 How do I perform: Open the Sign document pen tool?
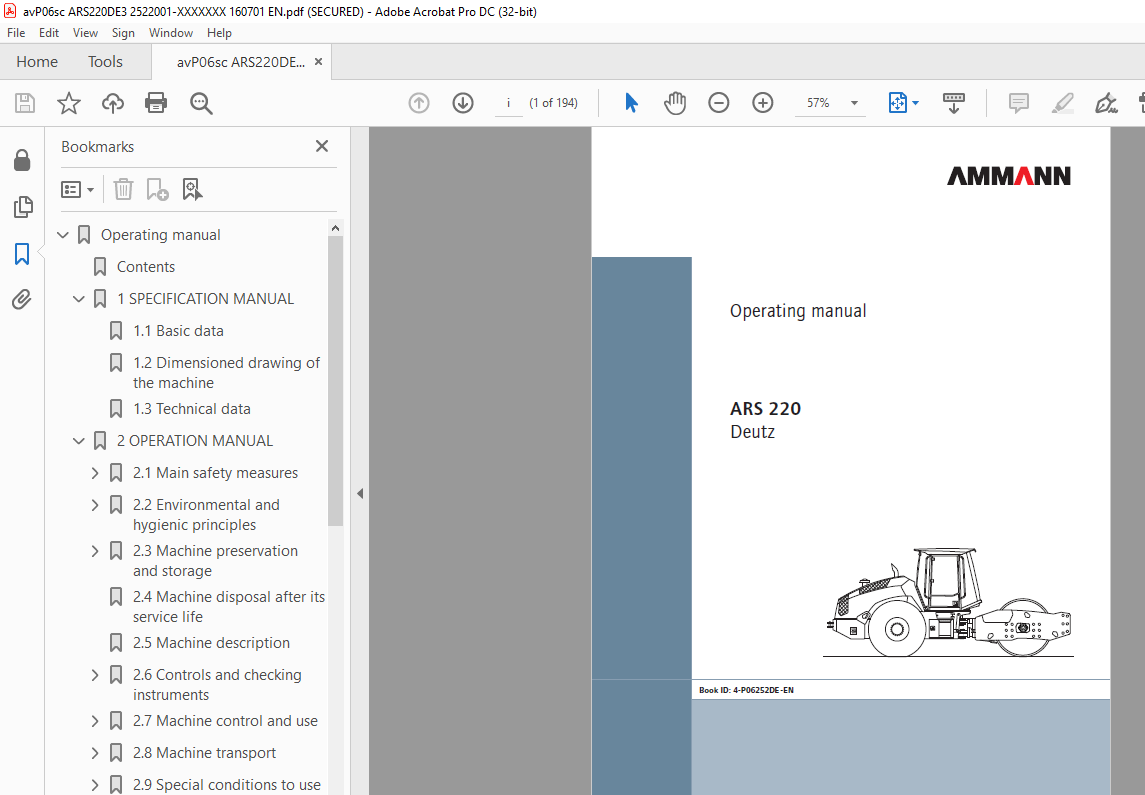(x=1106, y=103)
